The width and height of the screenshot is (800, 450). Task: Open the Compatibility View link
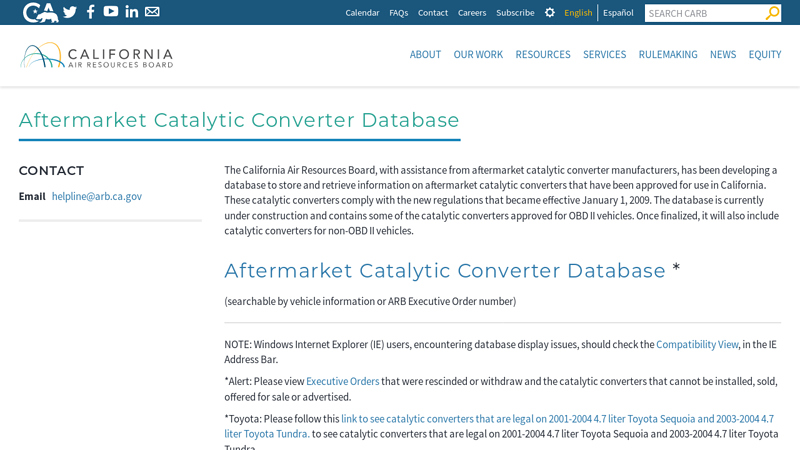pos(697,344)
